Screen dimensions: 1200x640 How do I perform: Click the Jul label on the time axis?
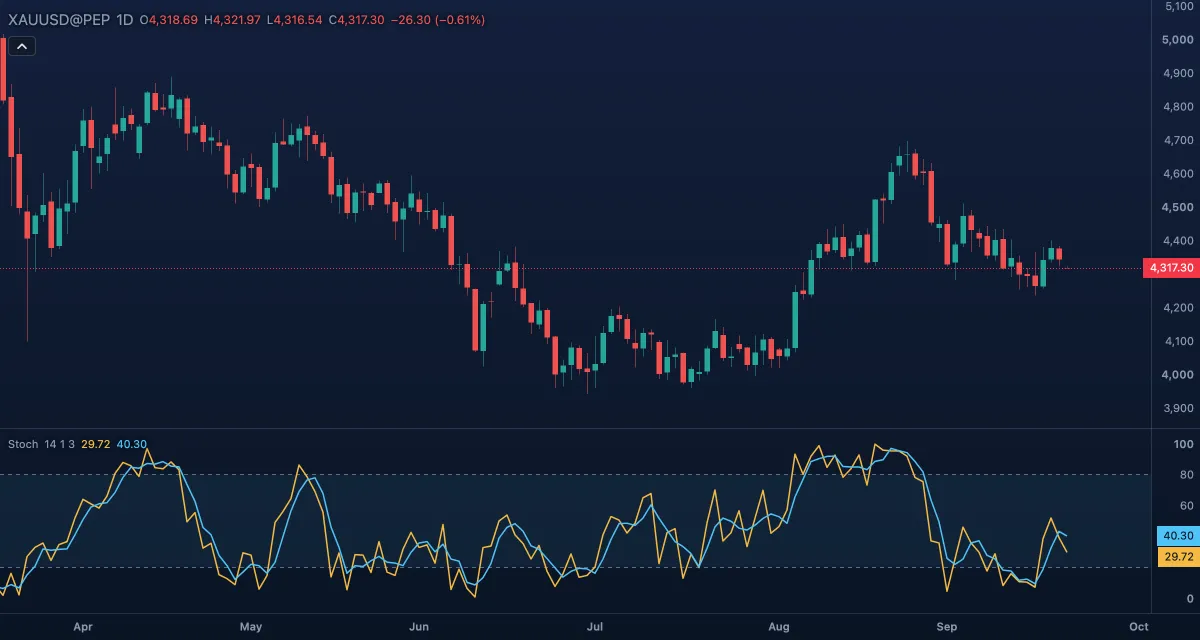(594, 627)
